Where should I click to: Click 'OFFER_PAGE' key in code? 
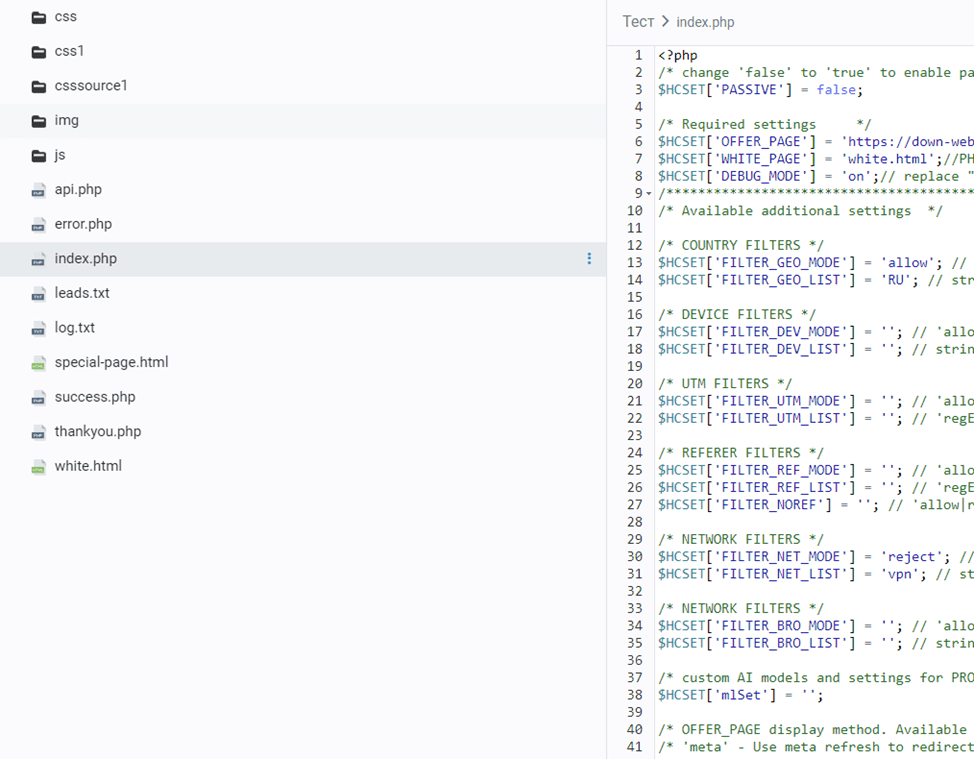point(764,142)
